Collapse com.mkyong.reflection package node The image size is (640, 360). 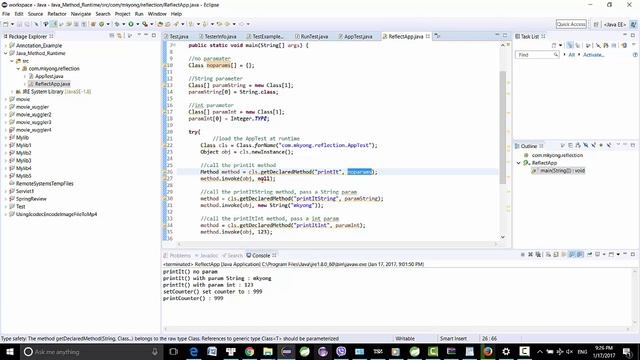click(18, 69)
